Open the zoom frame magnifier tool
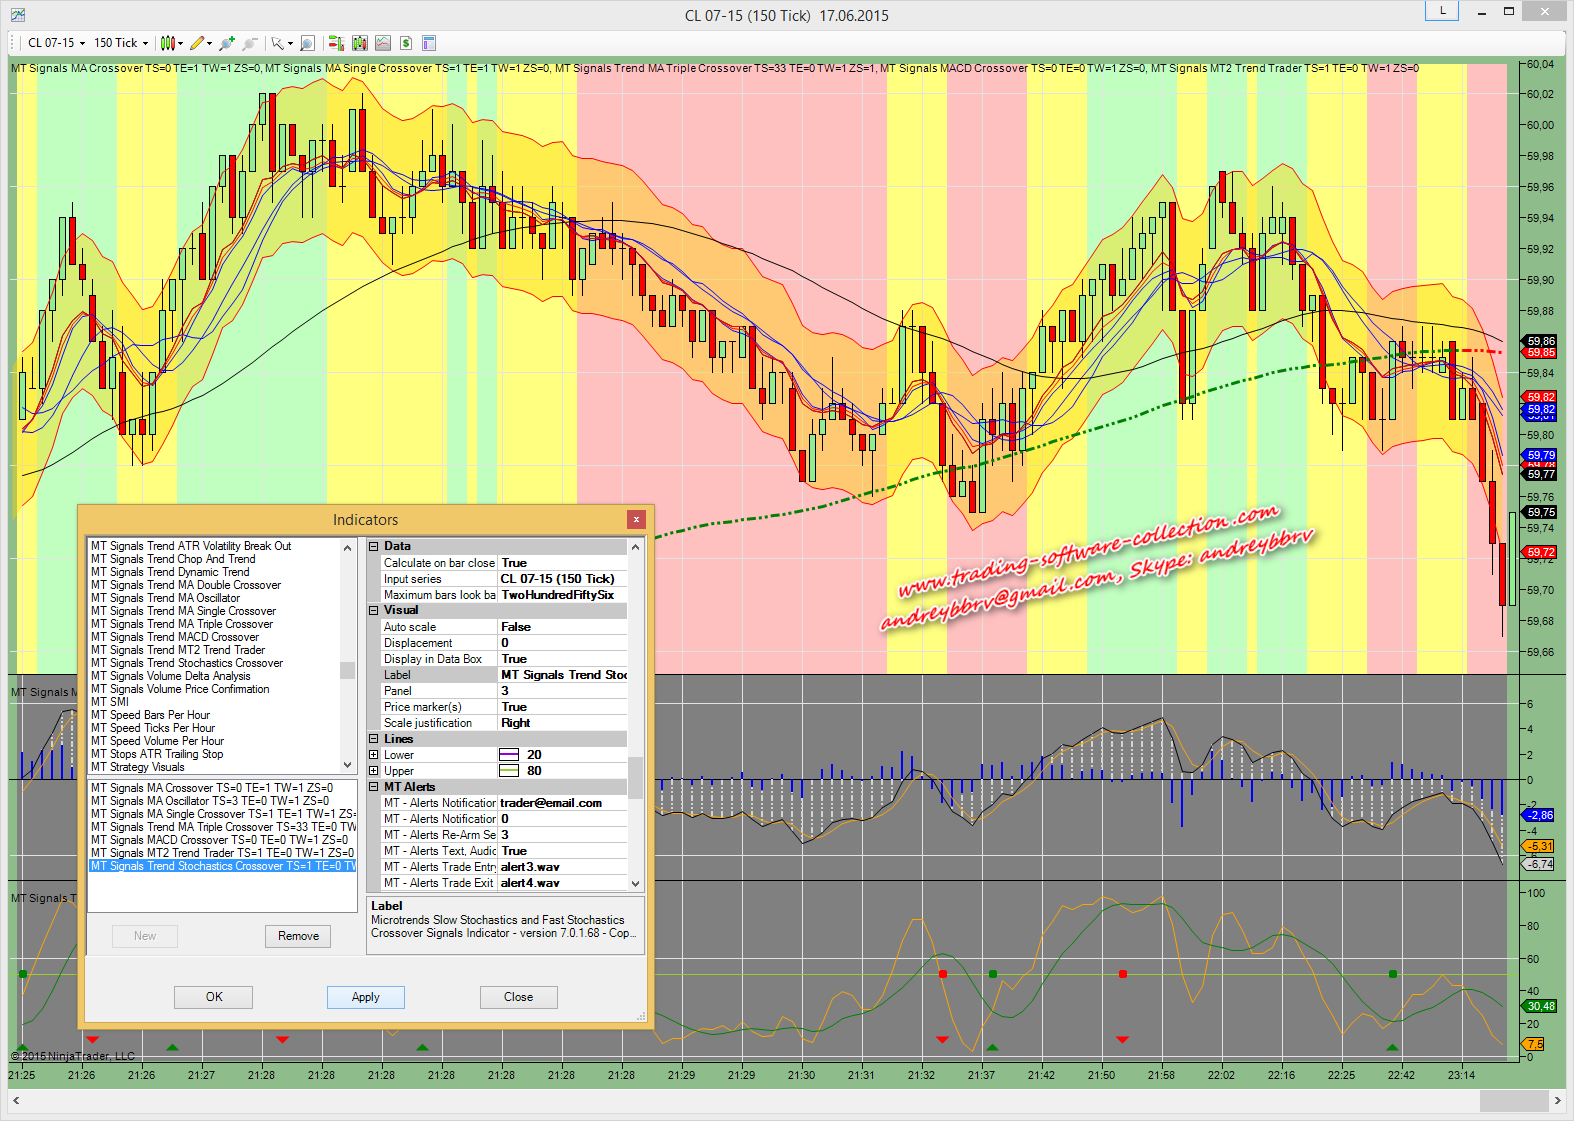 [x=307, y=43]
